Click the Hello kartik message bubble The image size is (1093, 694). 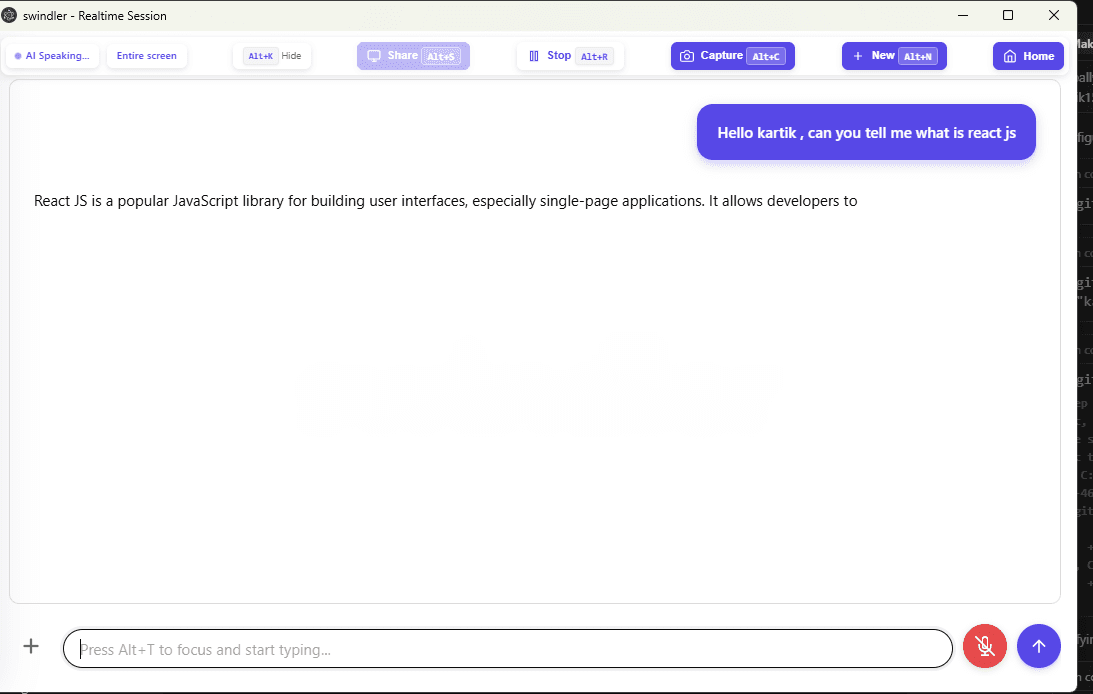click(865, 132)
